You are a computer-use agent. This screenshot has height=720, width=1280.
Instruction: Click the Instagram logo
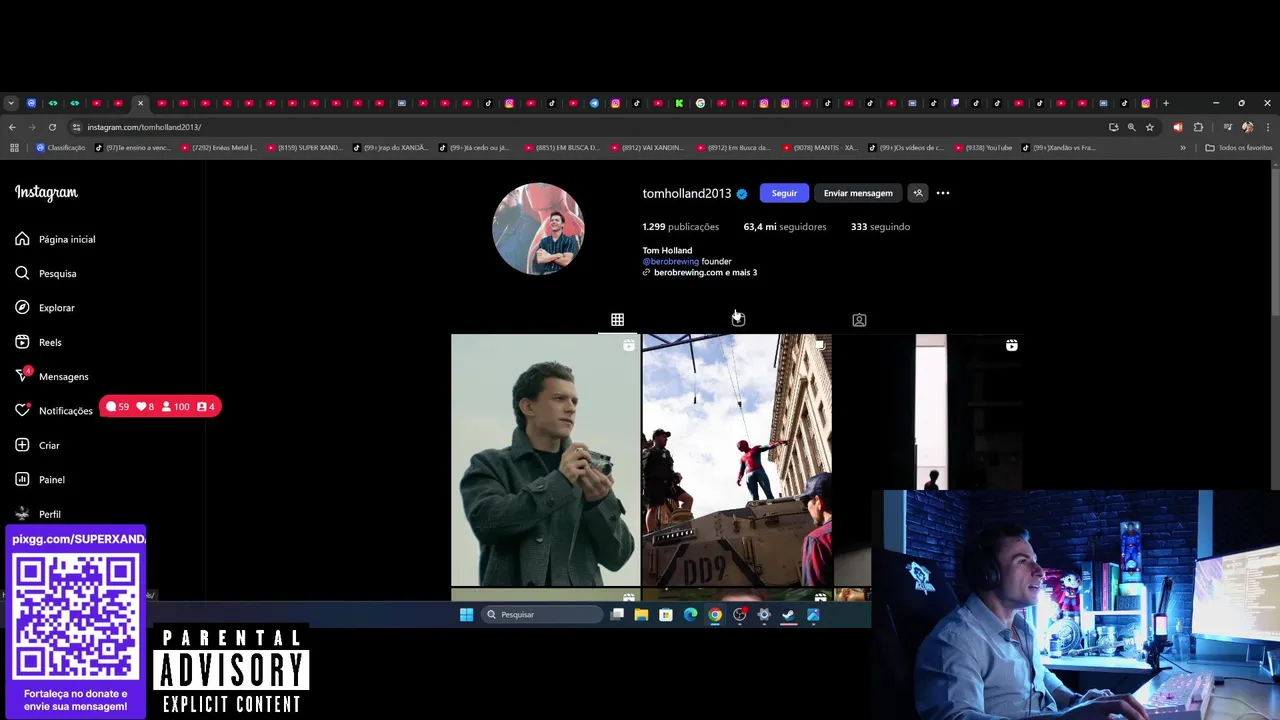pos(46,193)
